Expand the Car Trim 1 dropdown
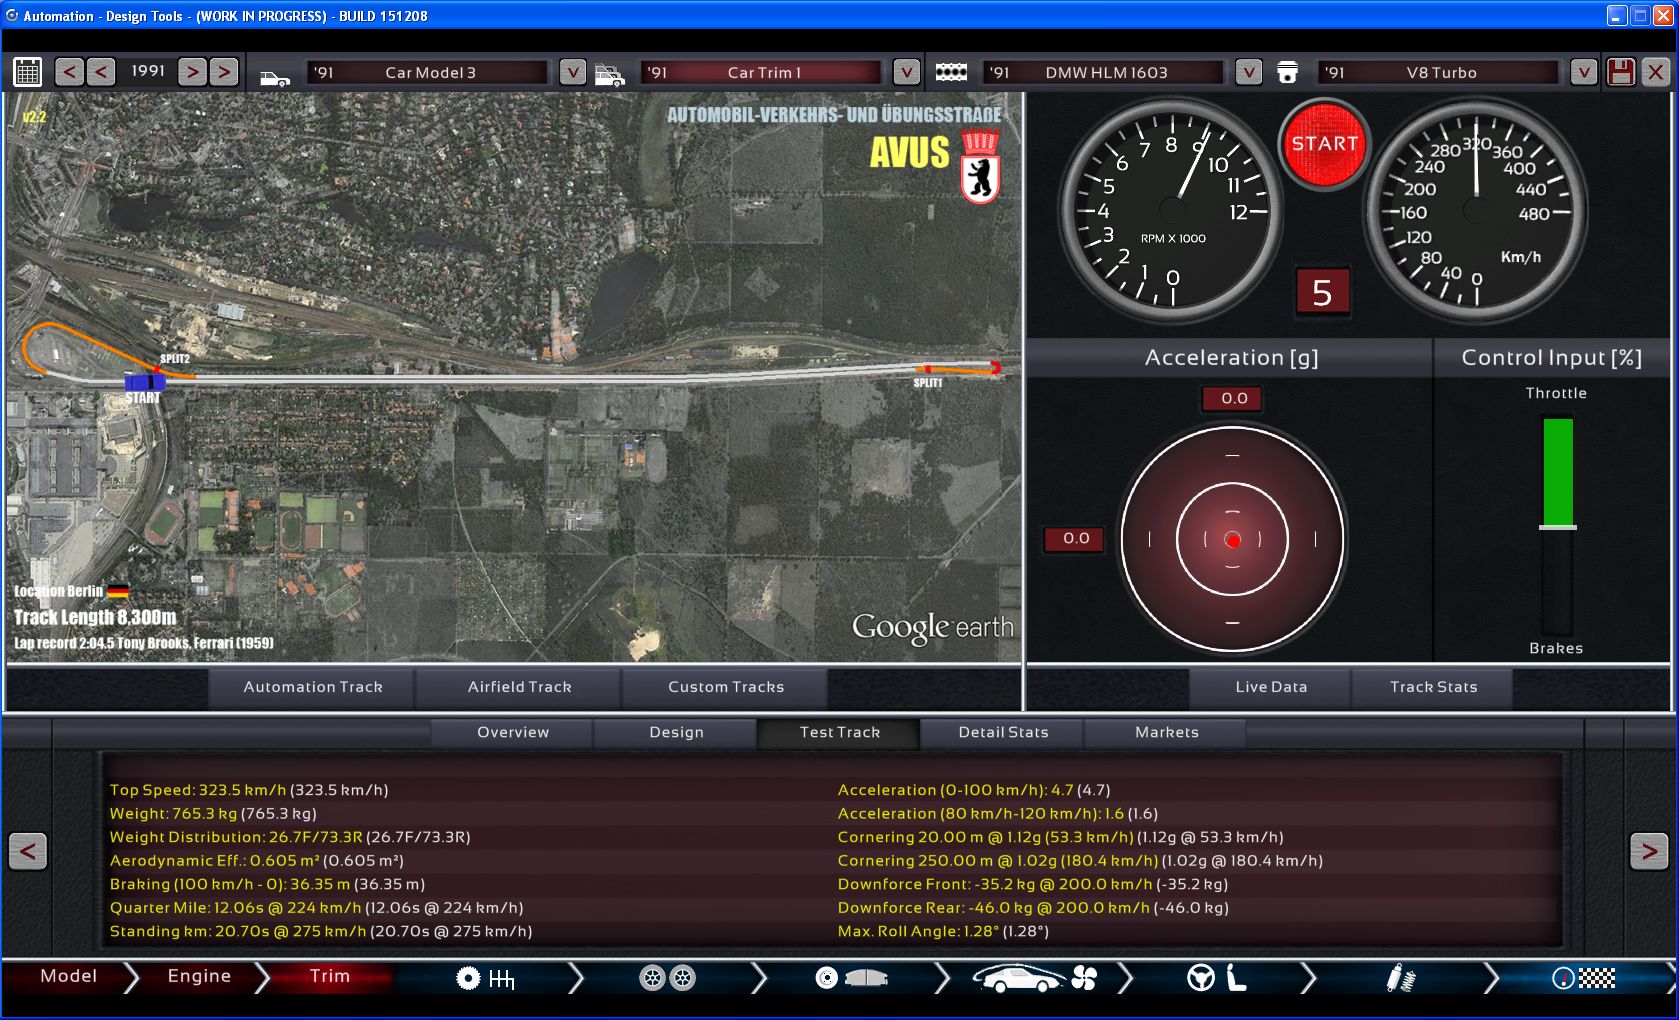Viewport: 1679px width, 1020px height. point(906,72)
